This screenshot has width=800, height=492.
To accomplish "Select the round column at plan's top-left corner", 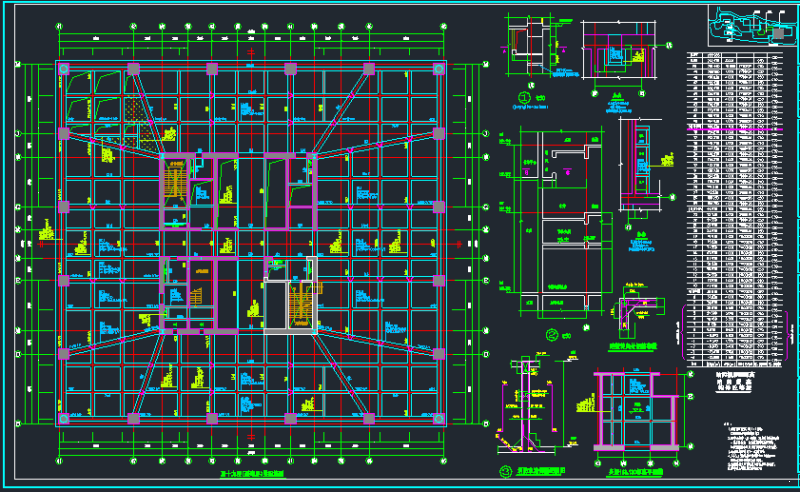I will [64, 69].
